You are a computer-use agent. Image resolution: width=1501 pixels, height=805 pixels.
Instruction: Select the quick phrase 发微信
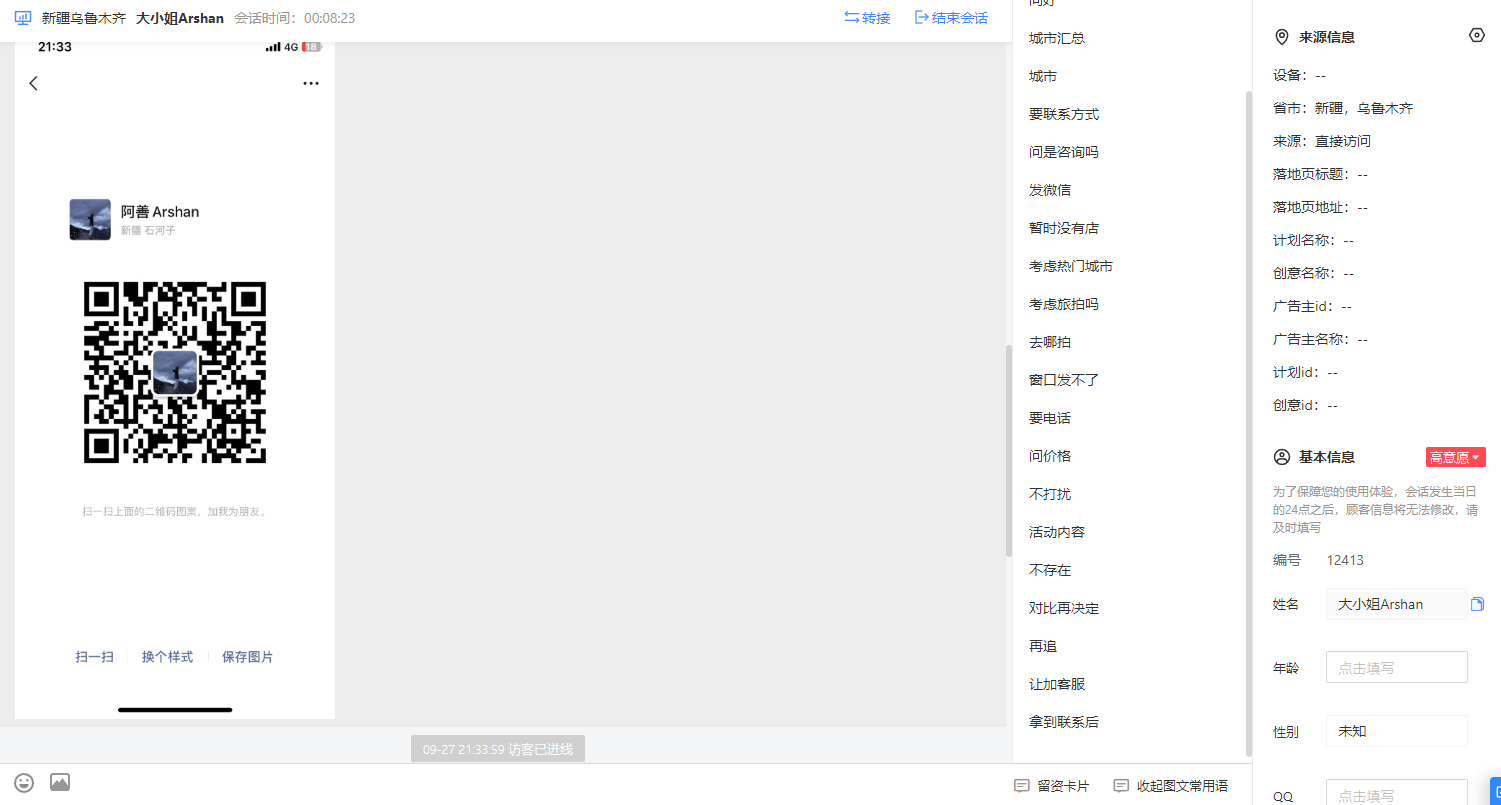[x=1050, y=190]
